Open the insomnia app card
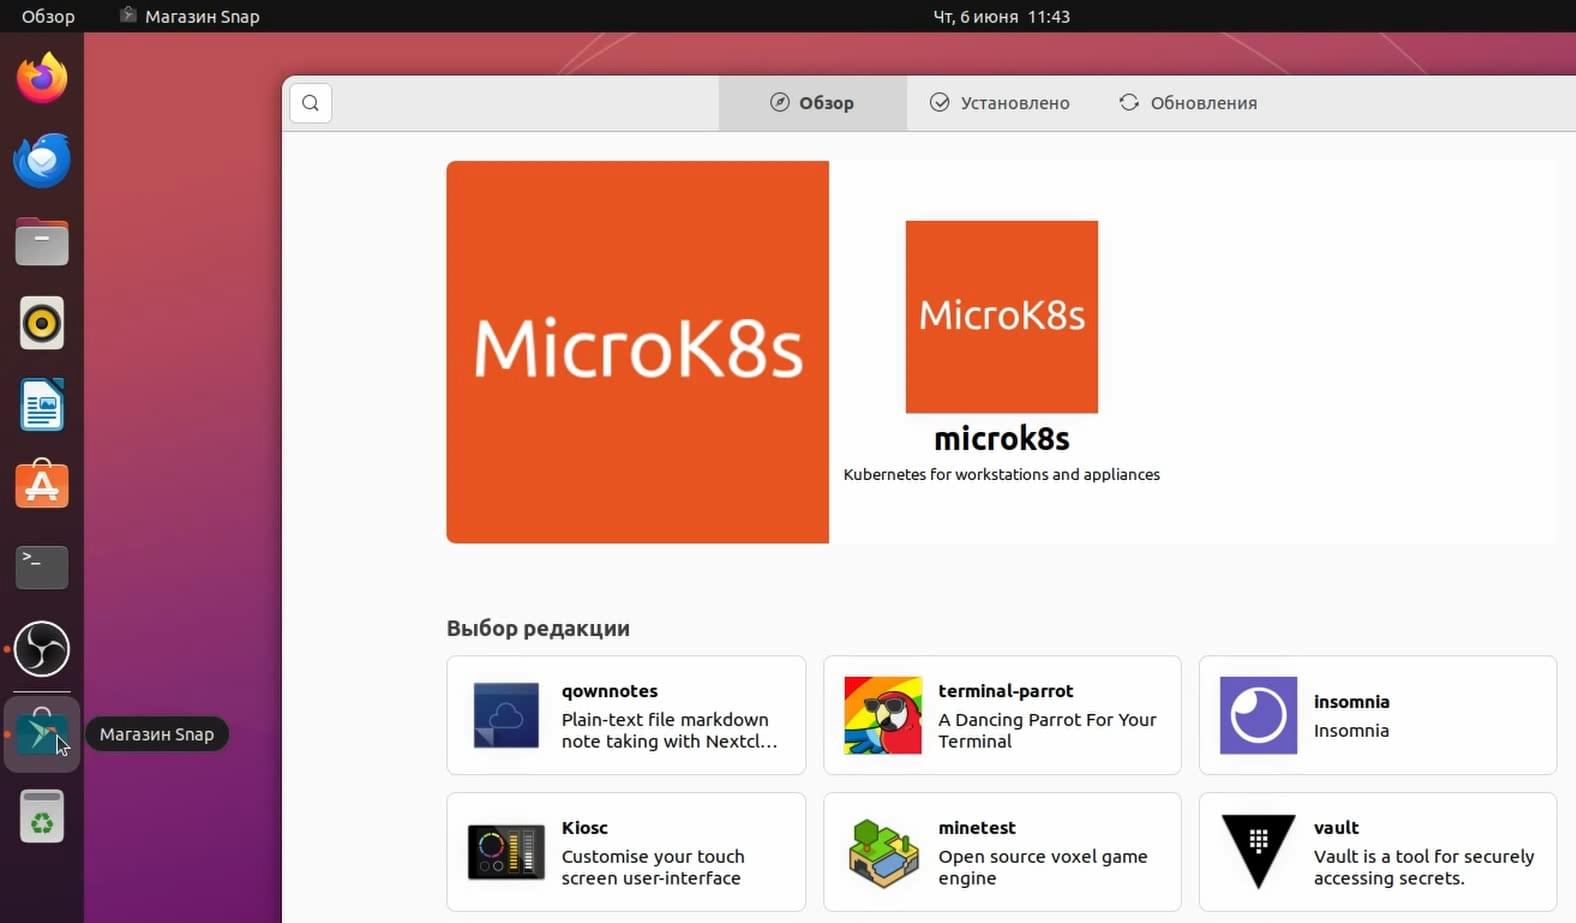 (x=1378, y=715)
